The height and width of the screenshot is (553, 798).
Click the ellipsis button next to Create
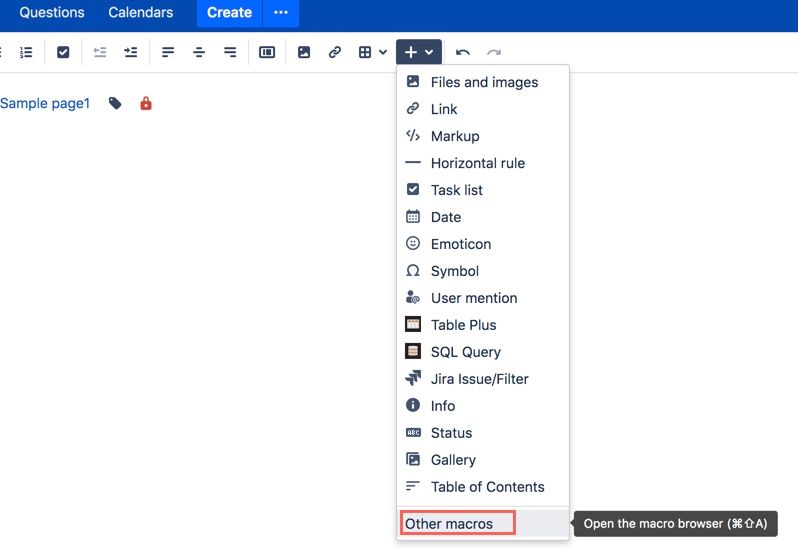(x=281, y=12)
